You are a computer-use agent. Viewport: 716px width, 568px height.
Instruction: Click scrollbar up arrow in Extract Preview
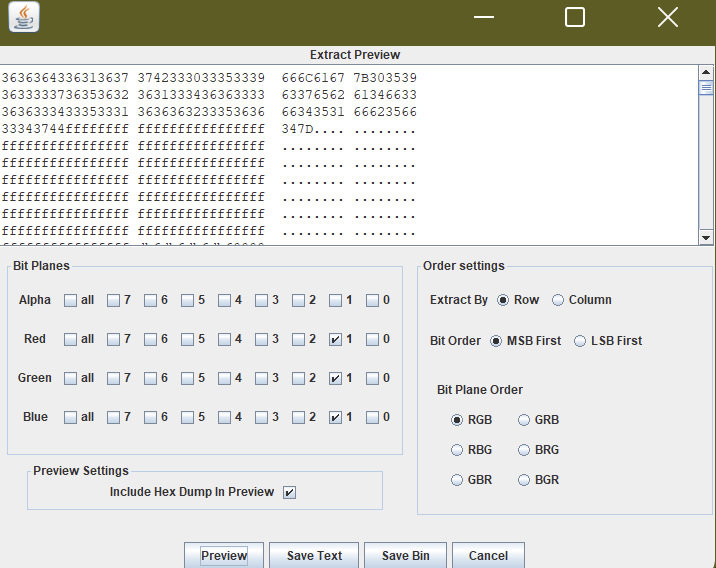coord(706,73)
